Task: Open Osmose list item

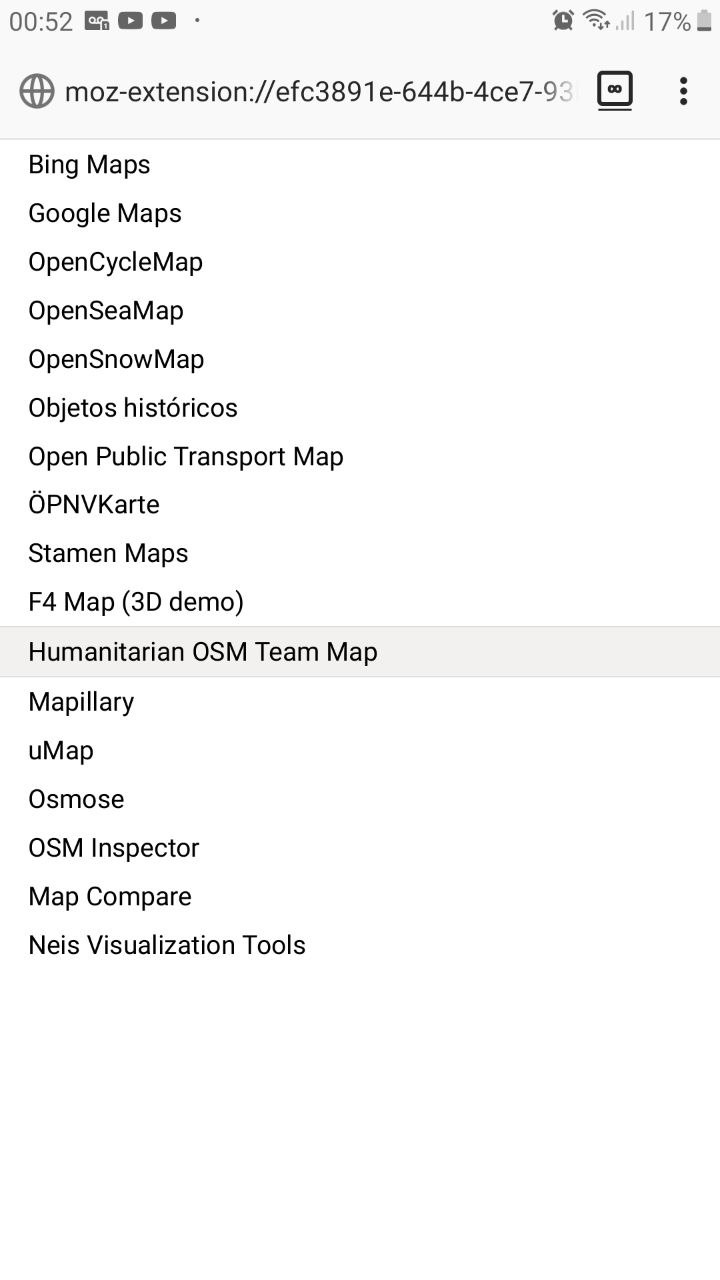Action: pos(360,799)
